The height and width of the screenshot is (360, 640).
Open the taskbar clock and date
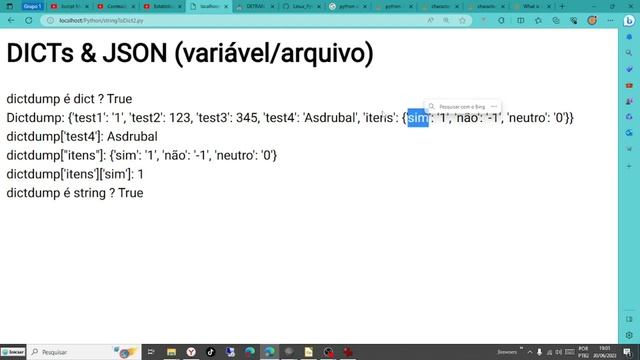click(604, 352)
